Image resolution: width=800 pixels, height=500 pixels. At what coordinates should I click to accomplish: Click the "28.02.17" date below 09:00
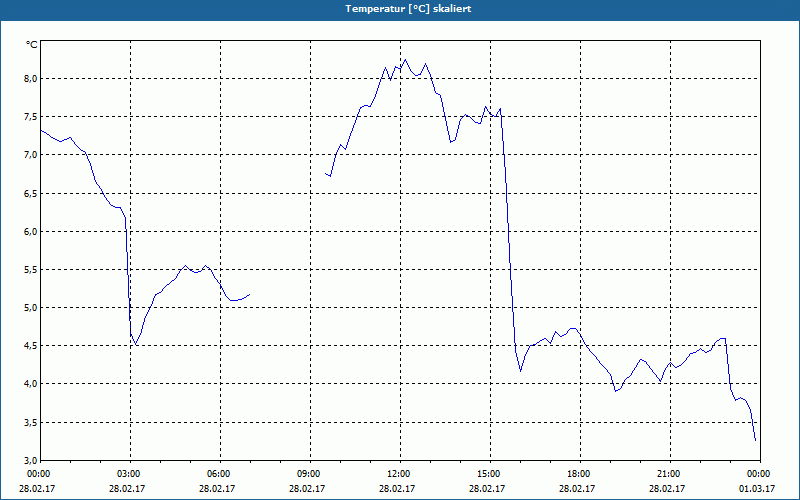point(307,488)
